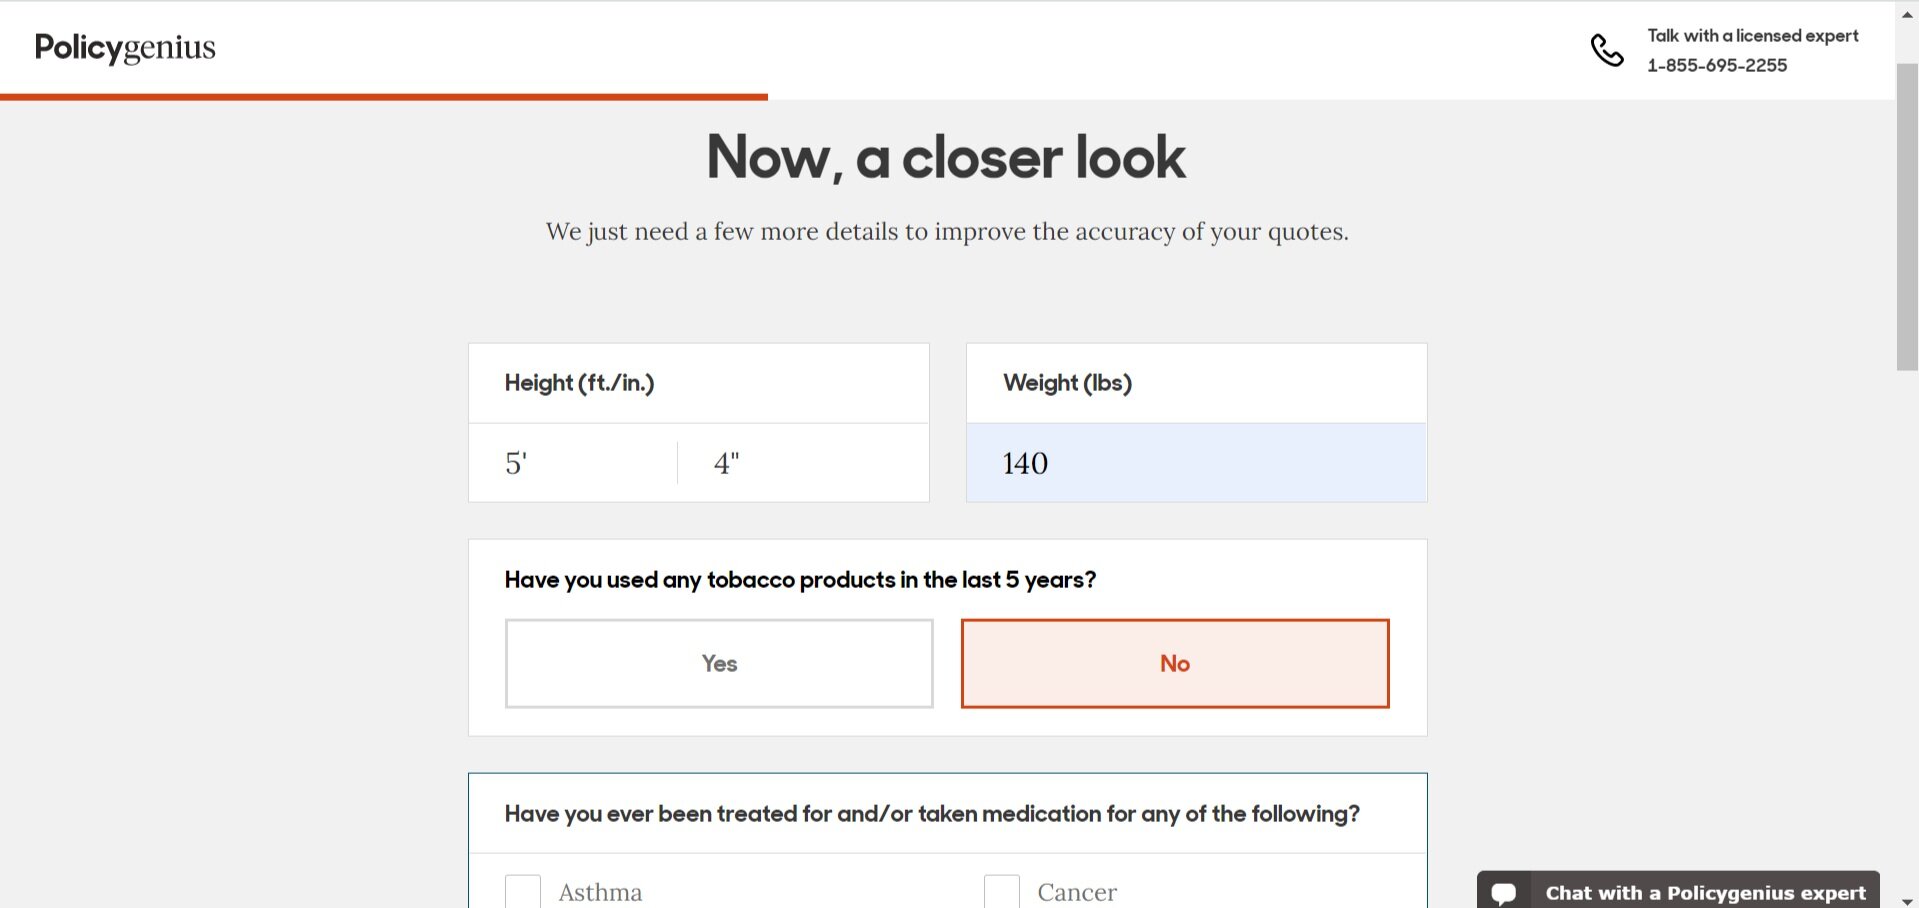This screenshot has width=1919, height=908.
Task: Click the scrollbar down arrow
Action: [x=1907, y=900]
